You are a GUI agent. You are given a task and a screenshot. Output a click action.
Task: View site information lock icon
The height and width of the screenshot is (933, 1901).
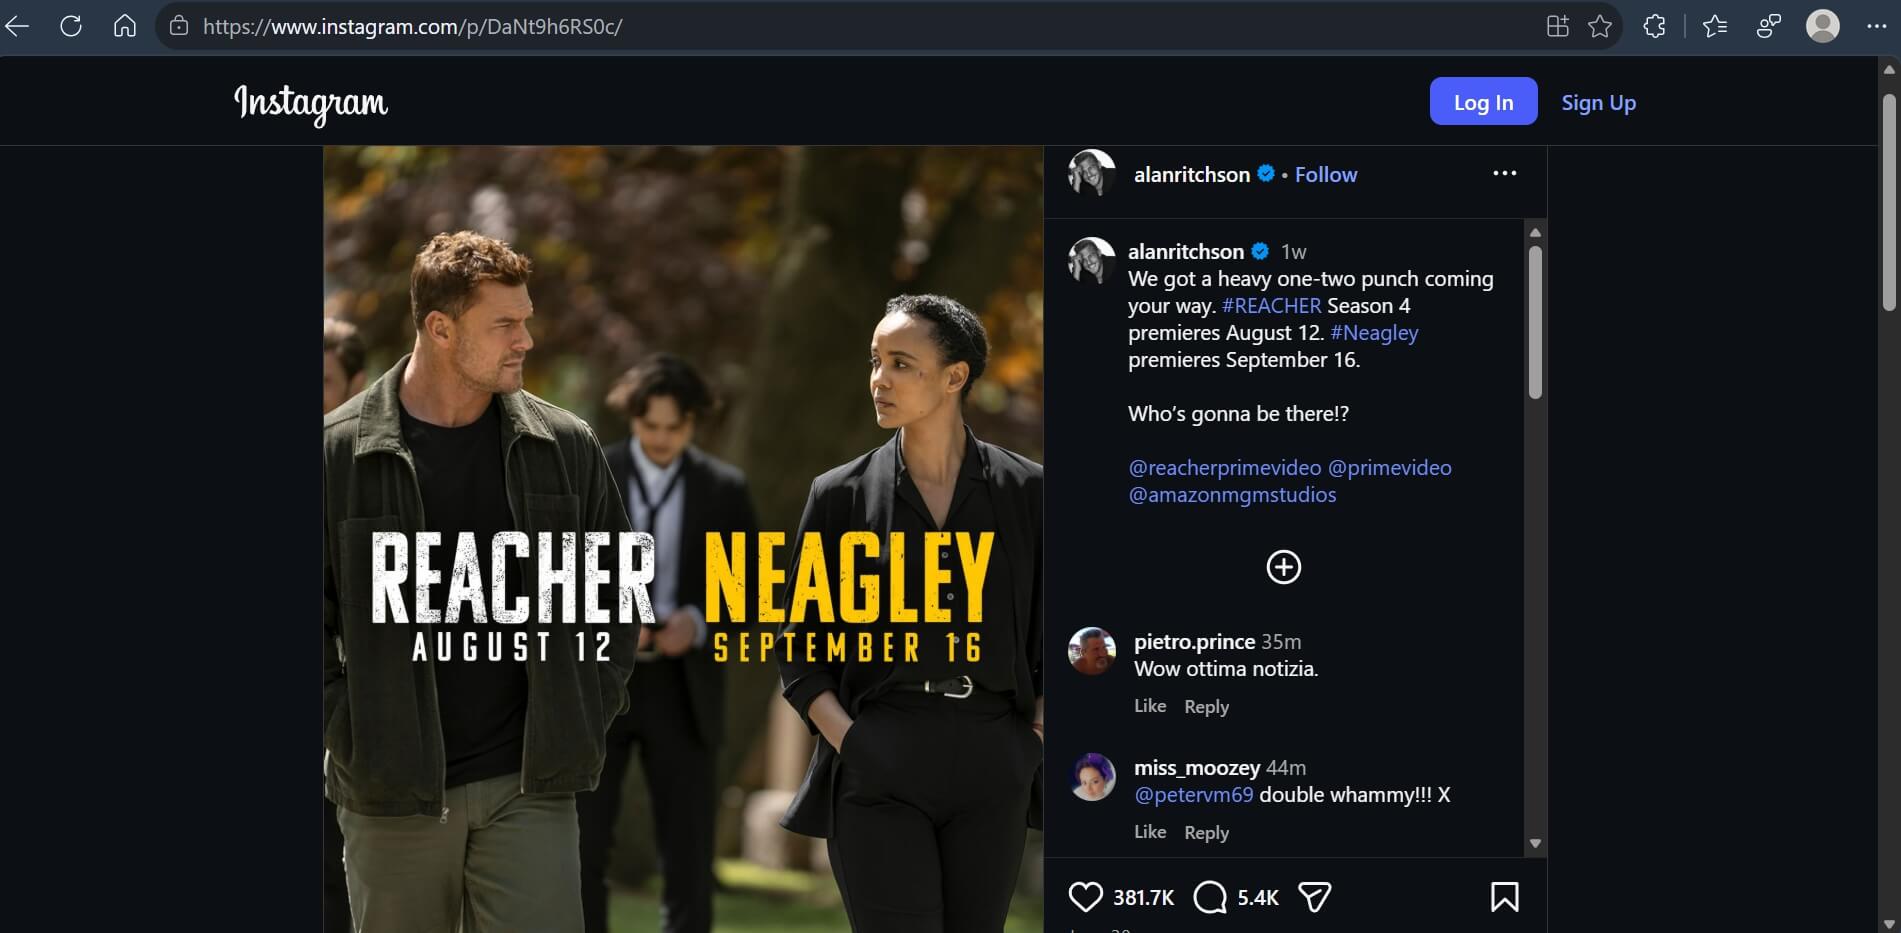[179, 26]
